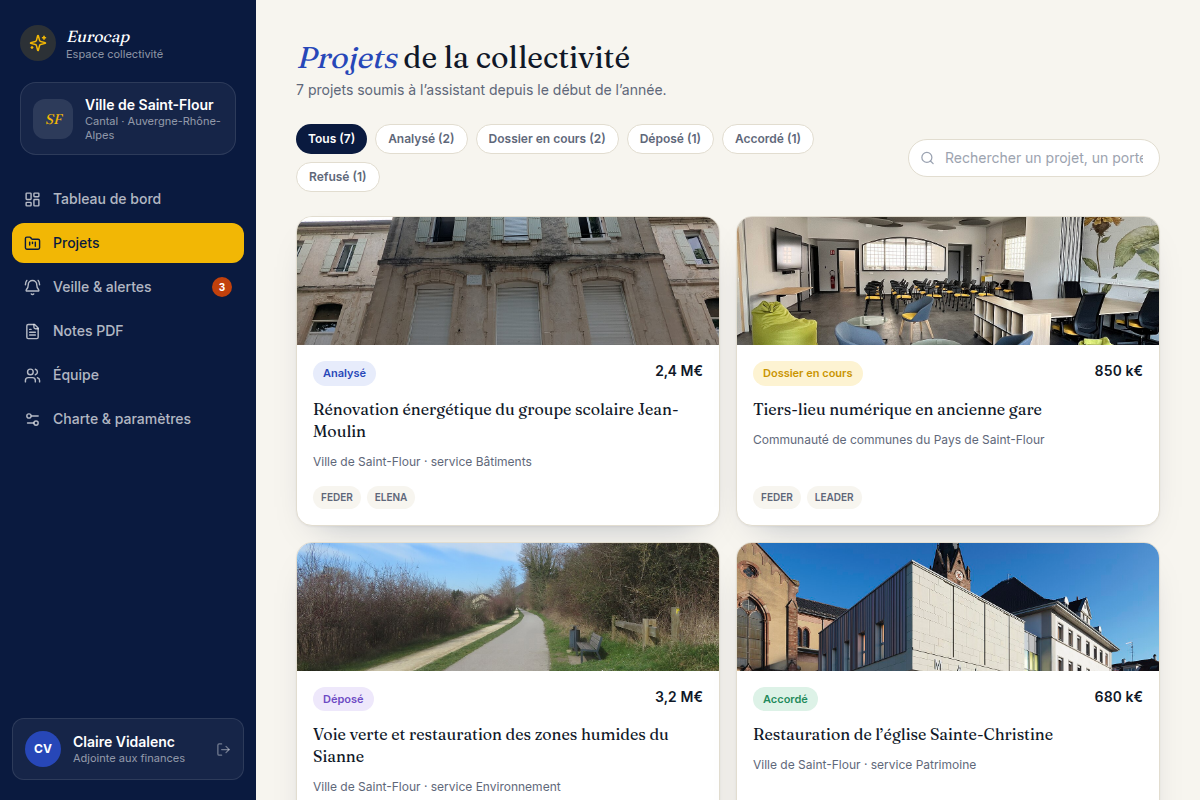
Task: Click FEDER tag on Jean-Moulin project
Action: coord(337,497)
